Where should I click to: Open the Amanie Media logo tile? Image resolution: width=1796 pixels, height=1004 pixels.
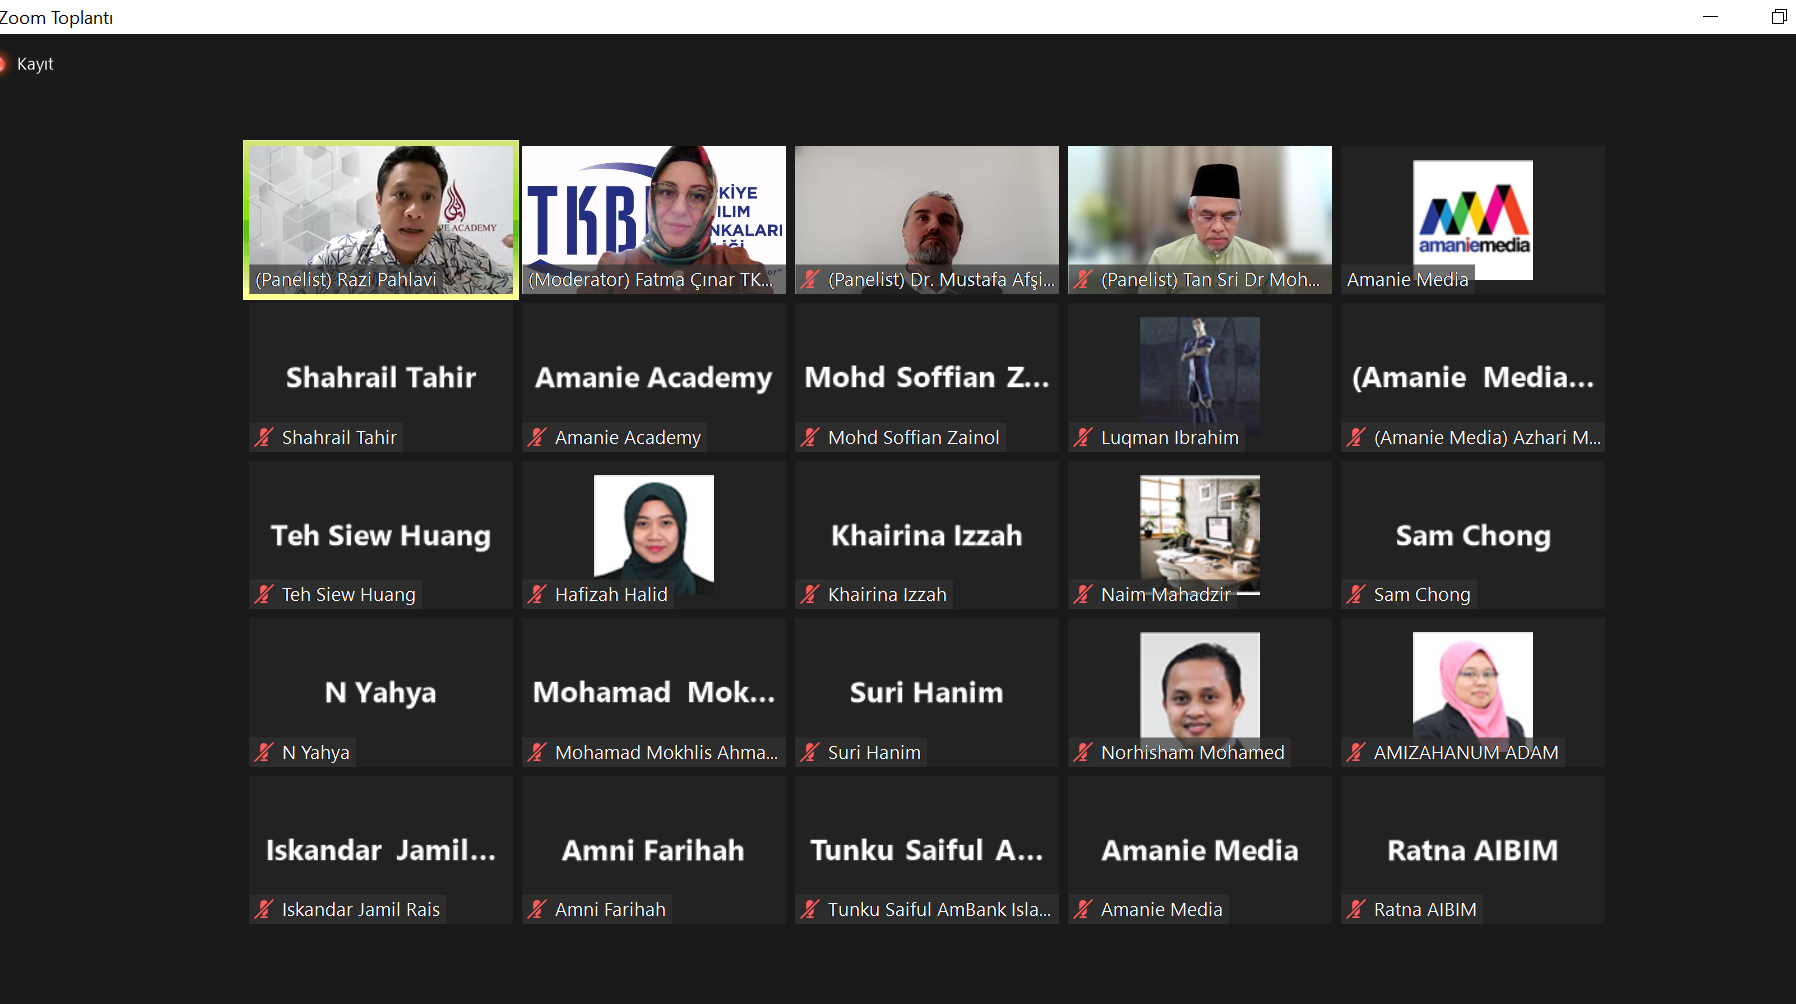pos(1473,220)
